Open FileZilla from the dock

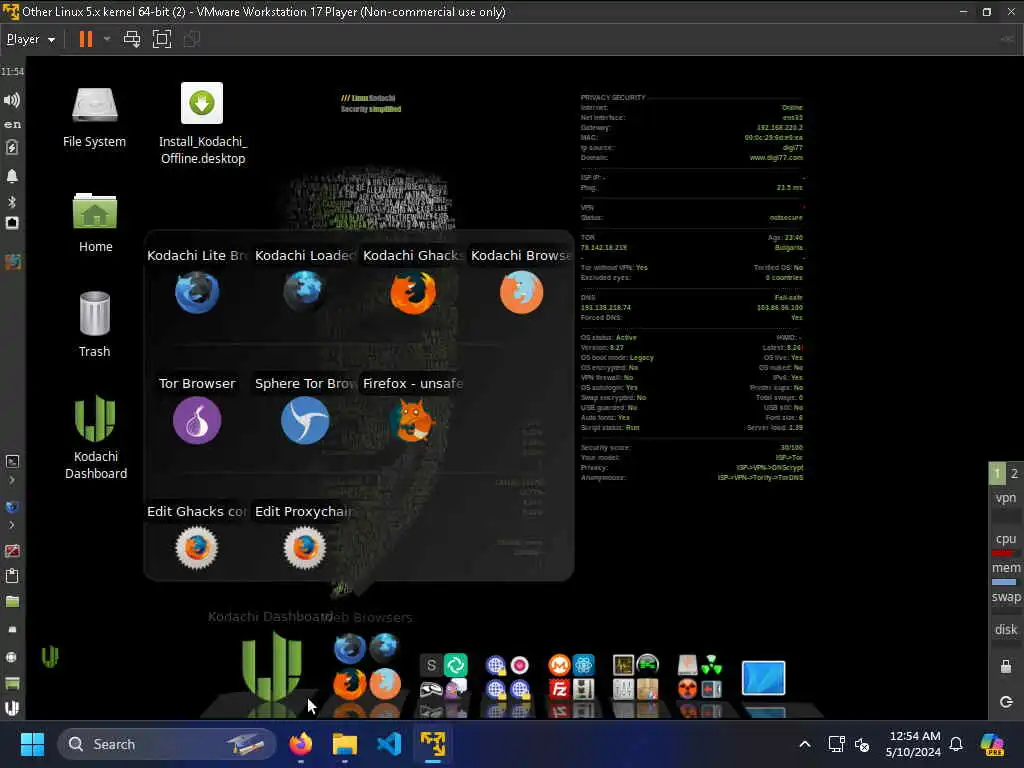click(559, 689)
